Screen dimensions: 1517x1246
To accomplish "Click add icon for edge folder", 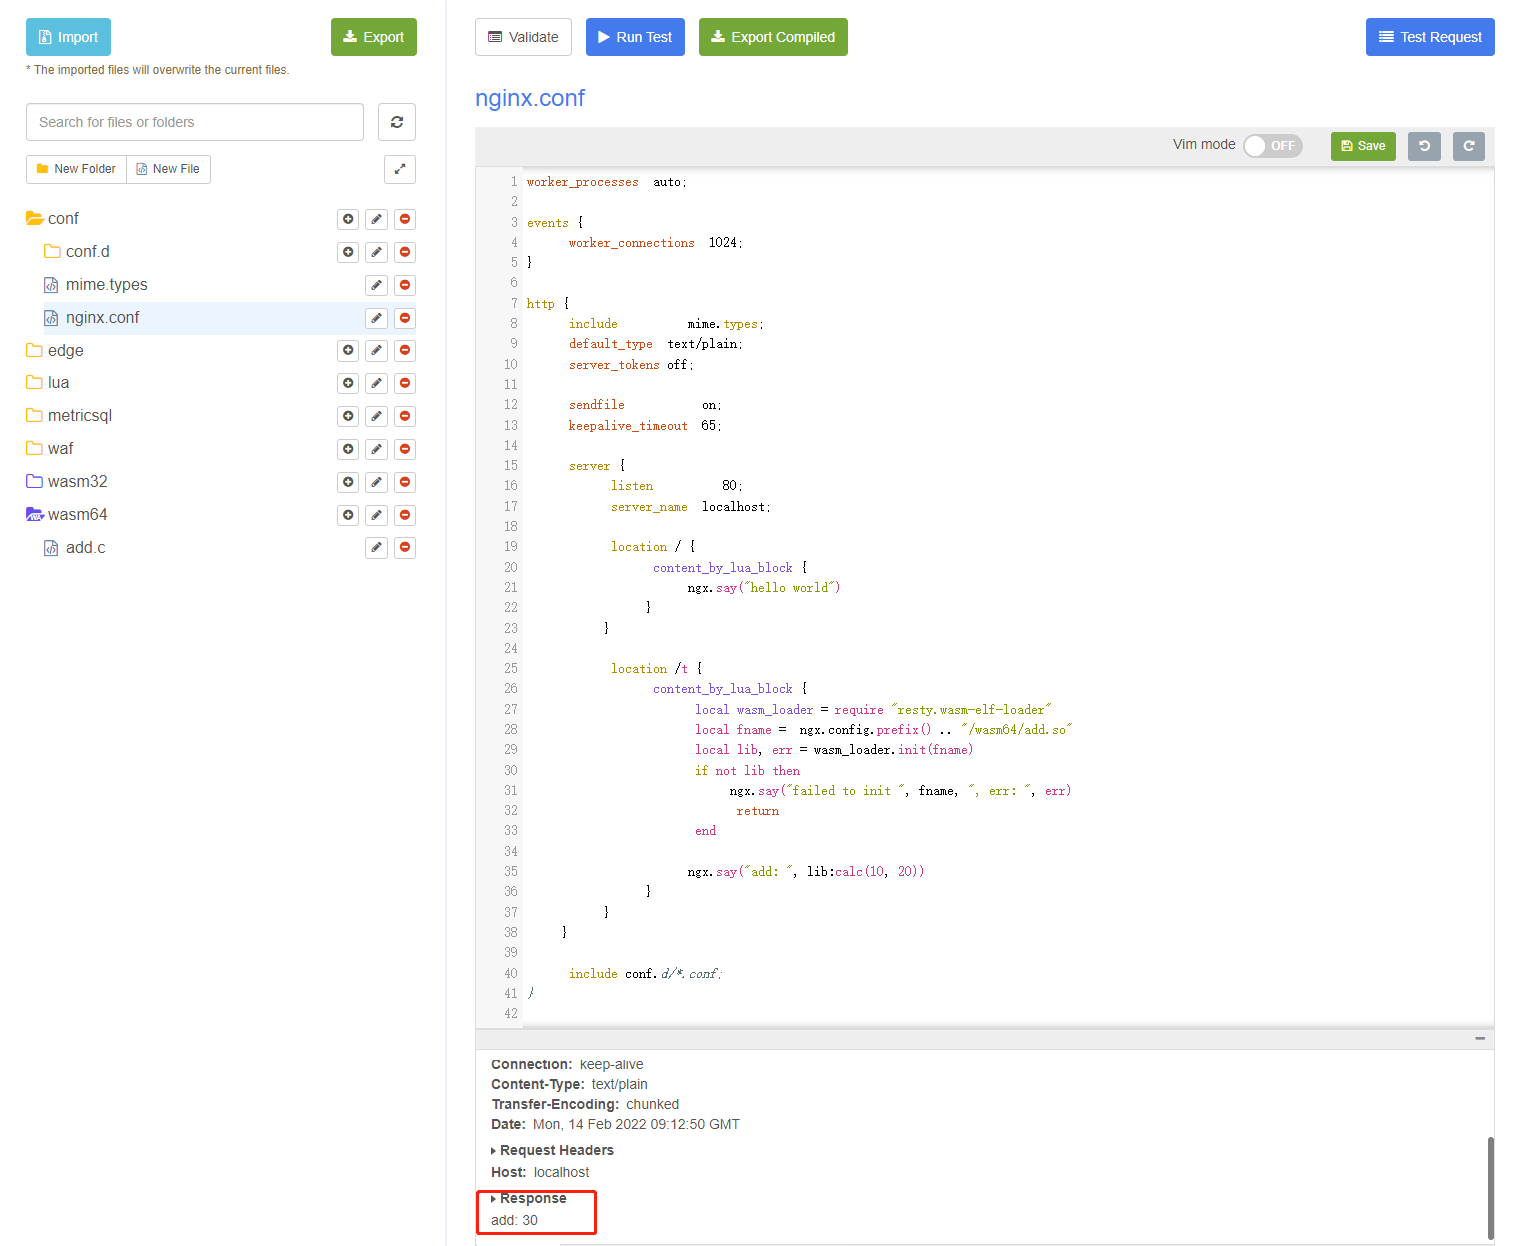I will coord(348,350).
